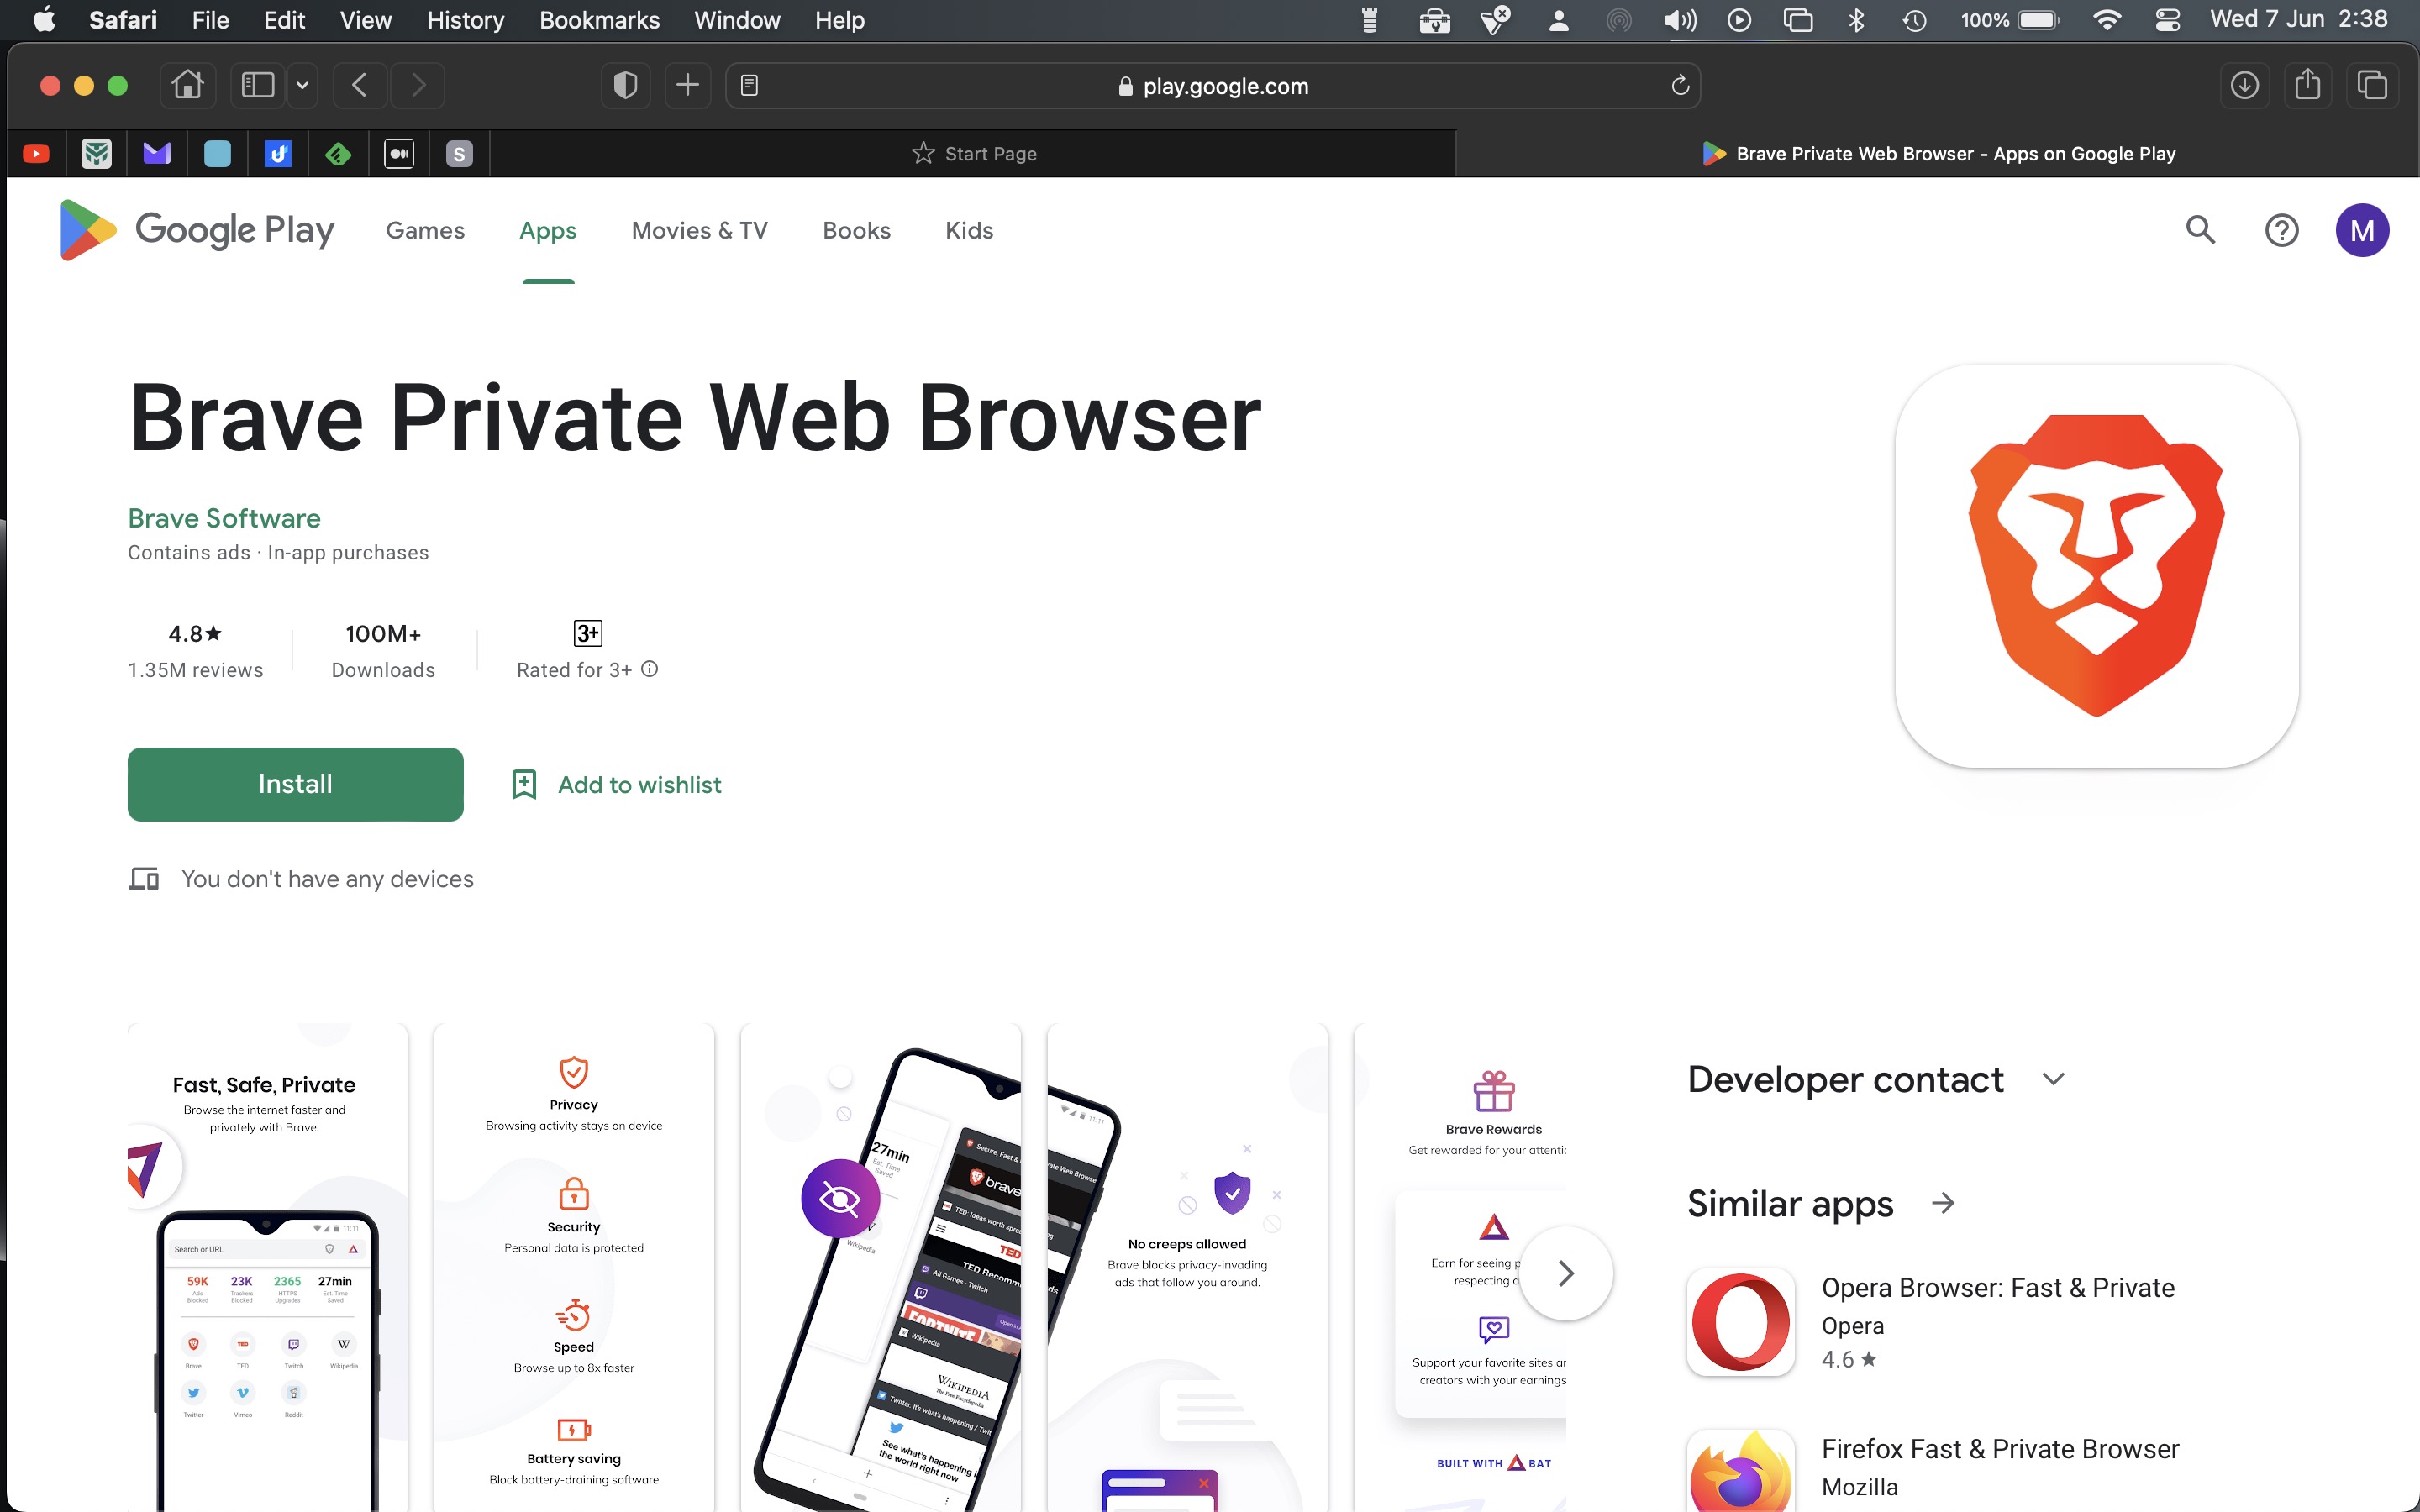
Task: Switch to the Books tab
Action: click(x=856, y=230)
